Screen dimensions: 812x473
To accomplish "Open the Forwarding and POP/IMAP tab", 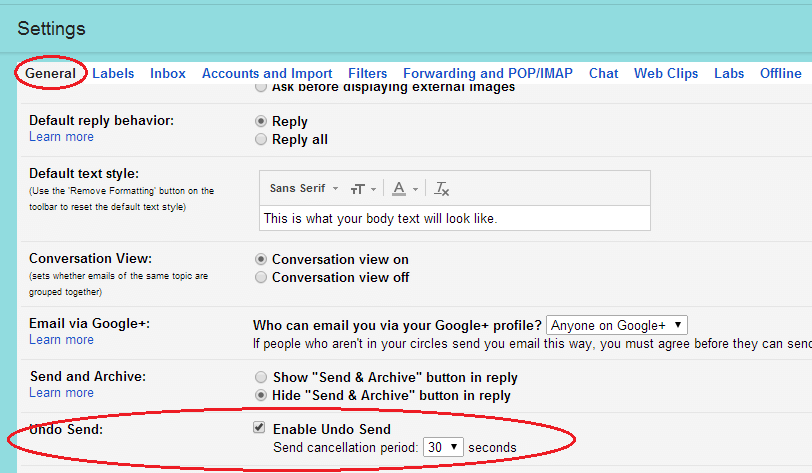I will click(488, 73).
